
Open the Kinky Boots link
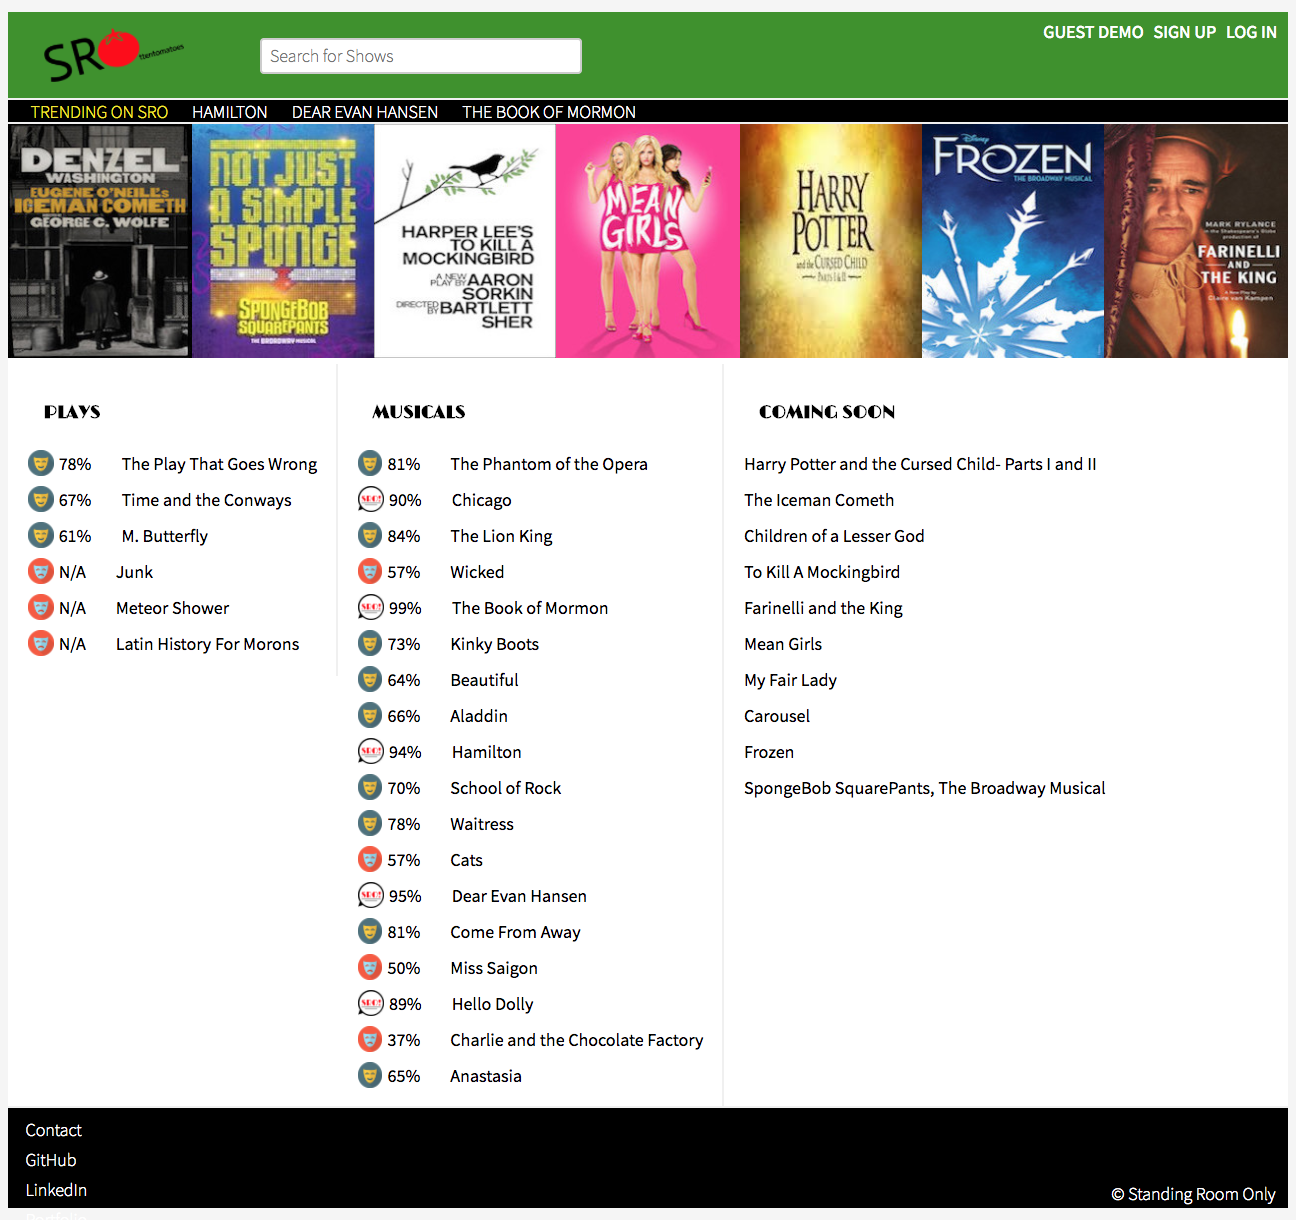494,644
